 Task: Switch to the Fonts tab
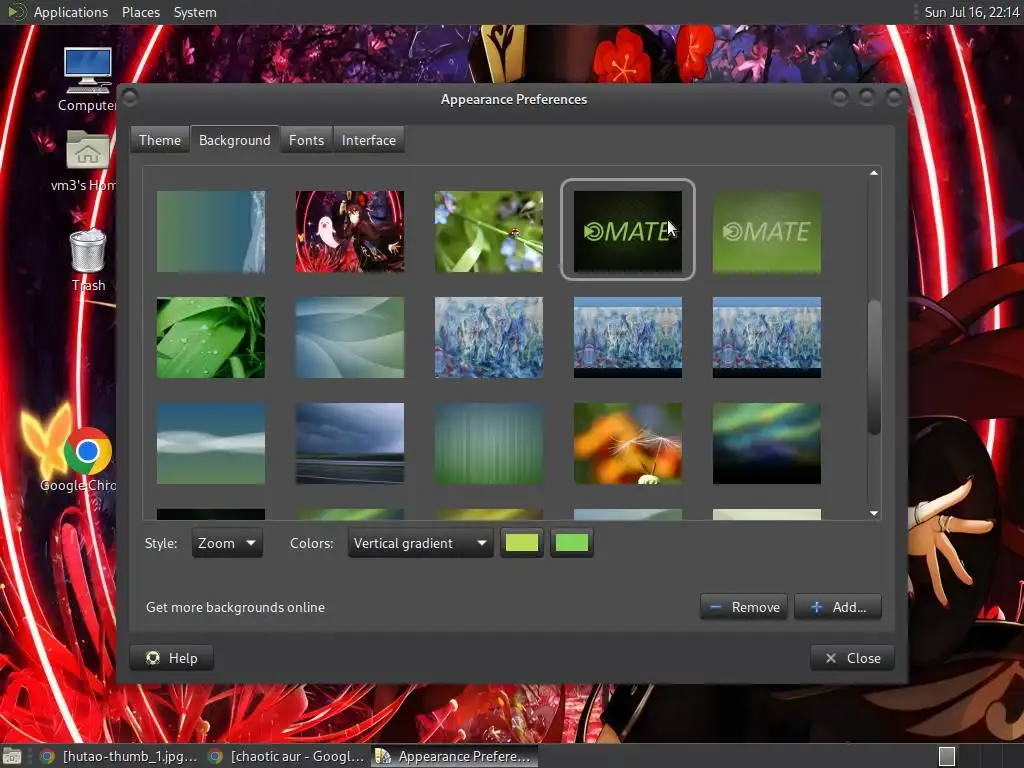[306, 140]
